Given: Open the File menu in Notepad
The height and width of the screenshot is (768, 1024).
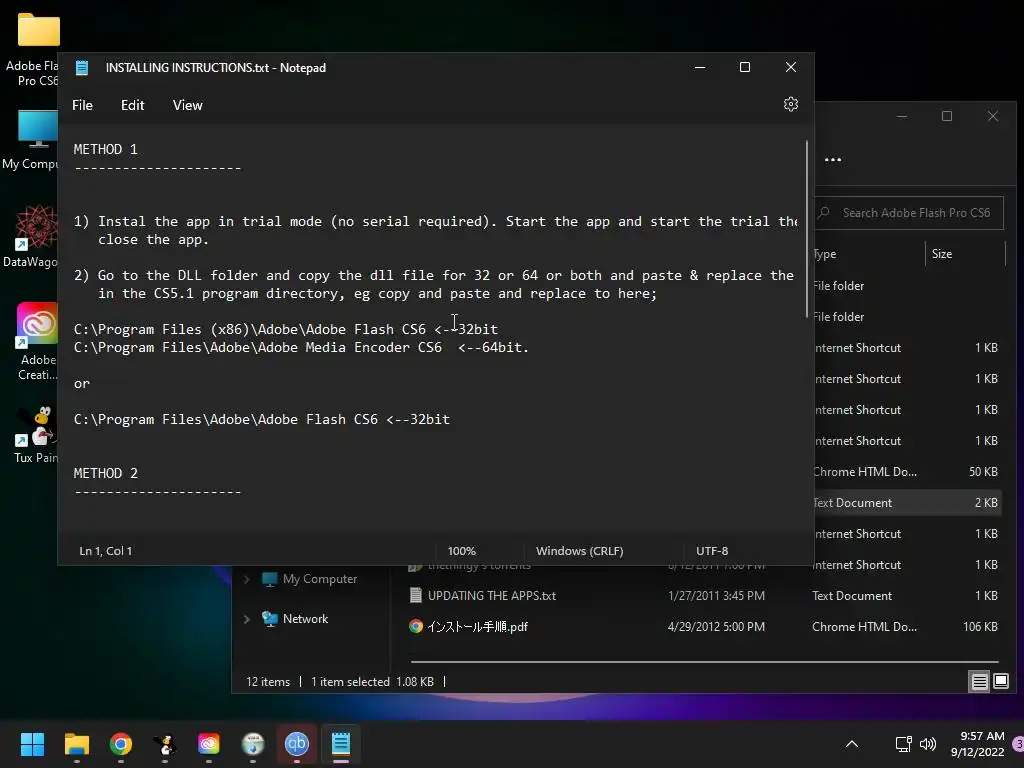Looking at the screenshot, I should [82, 105].
